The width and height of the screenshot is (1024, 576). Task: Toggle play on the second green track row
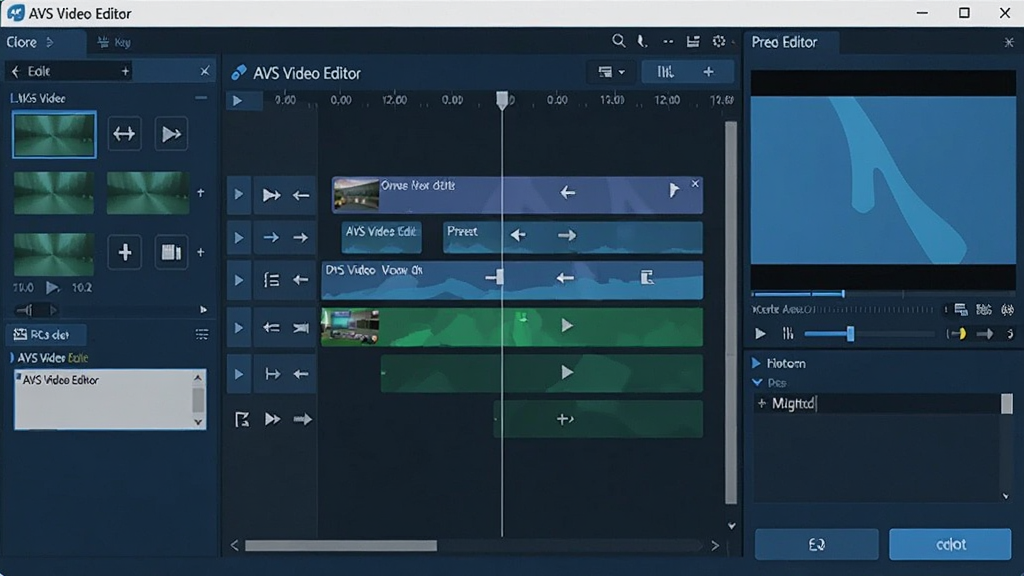(238, 374)
